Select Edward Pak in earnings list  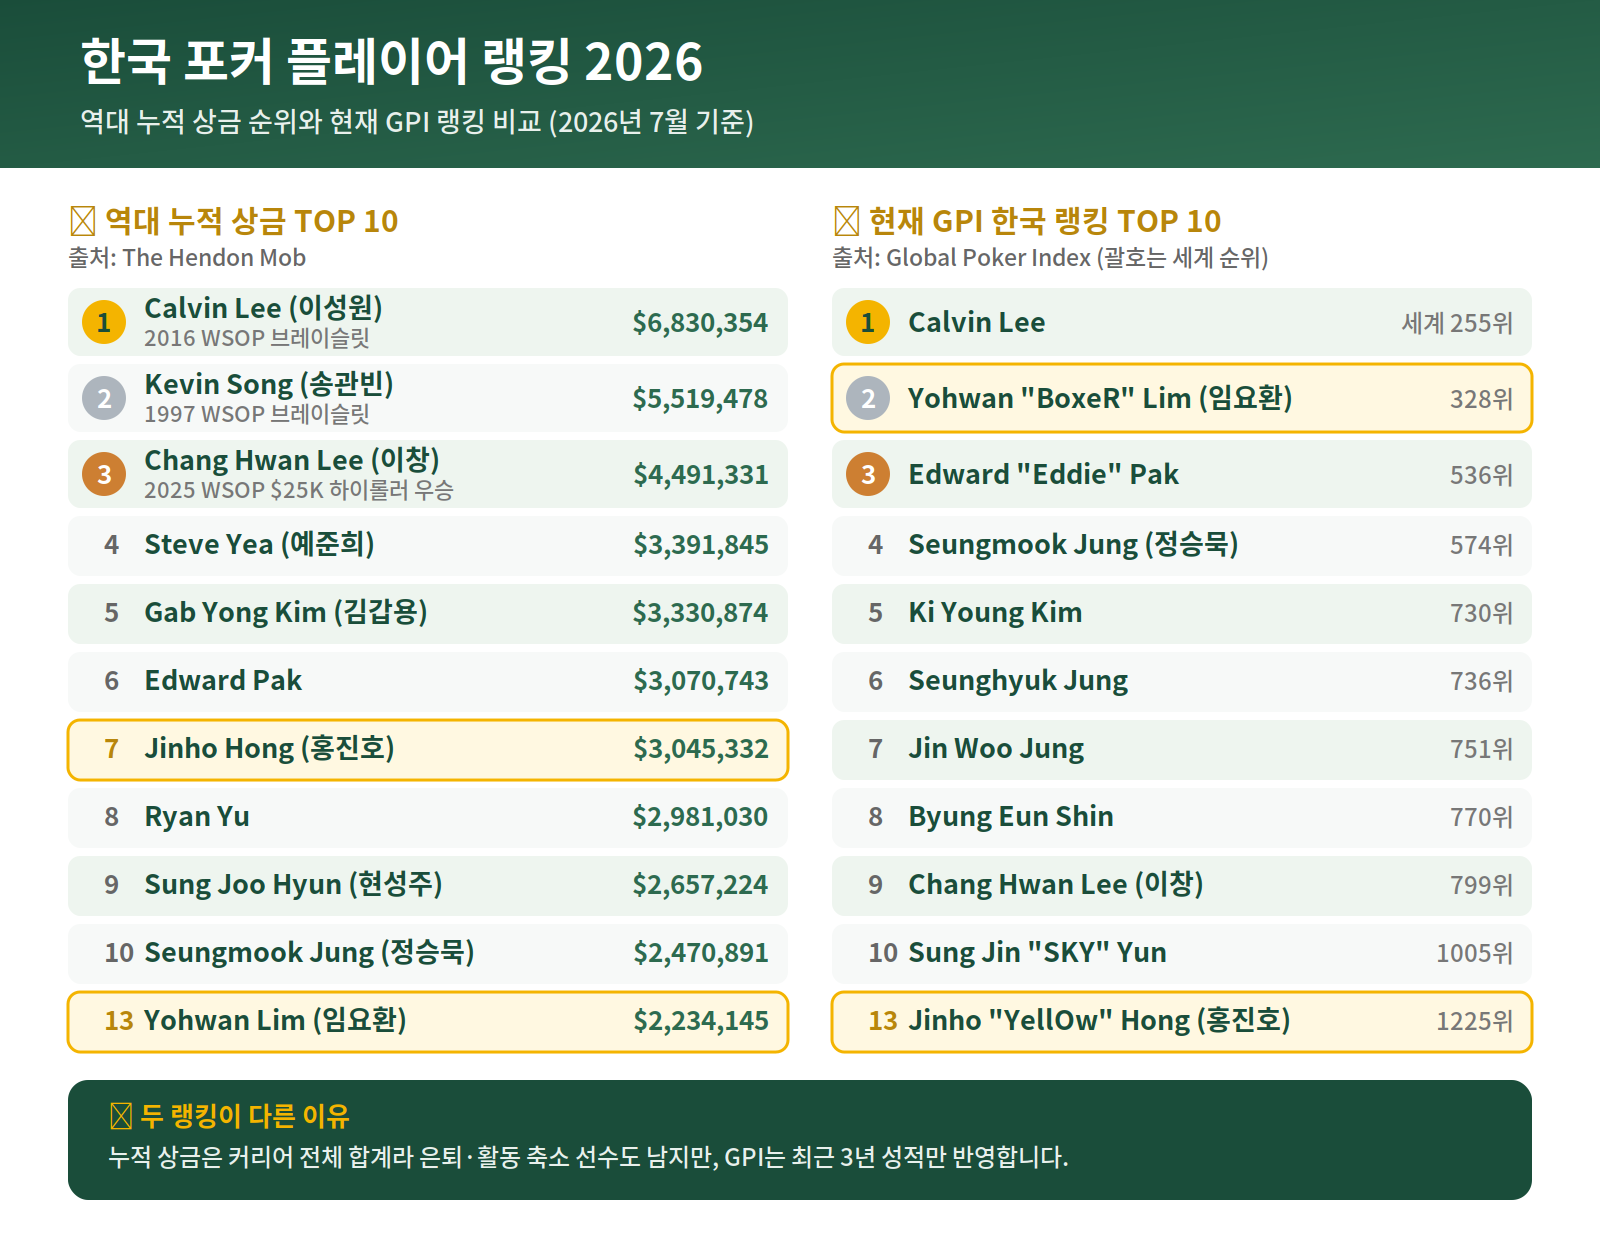tap(223, 681)
